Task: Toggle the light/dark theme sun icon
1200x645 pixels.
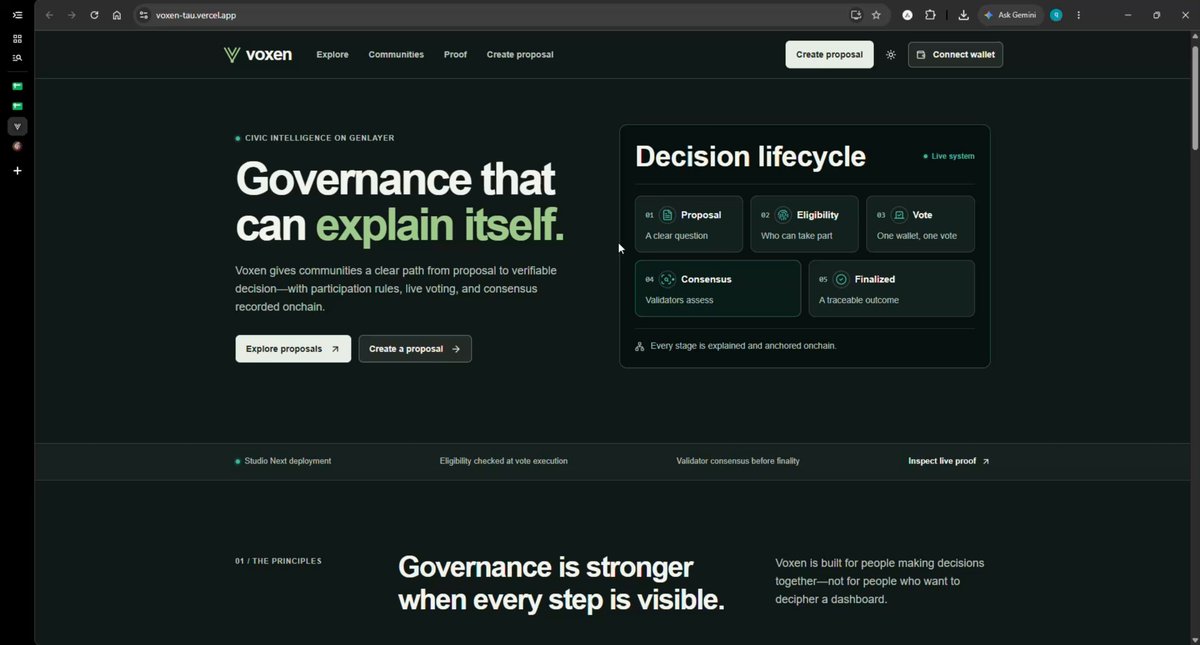Action: [x=891, y=55]
